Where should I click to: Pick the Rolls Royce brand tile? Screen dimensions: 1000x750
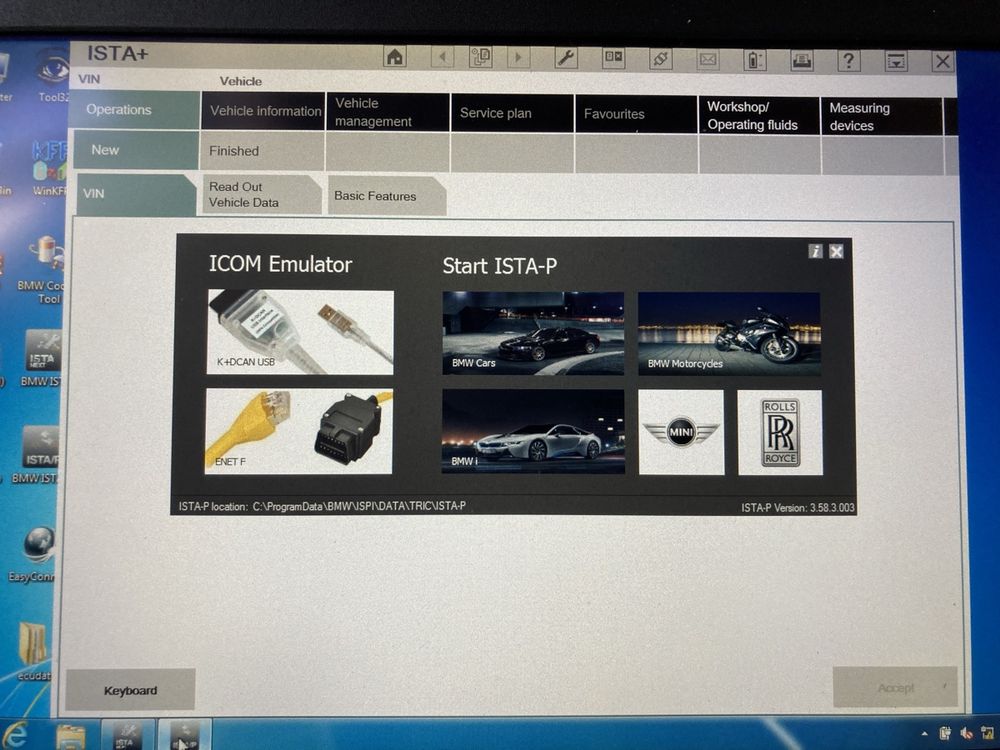[x=780, y=432]
